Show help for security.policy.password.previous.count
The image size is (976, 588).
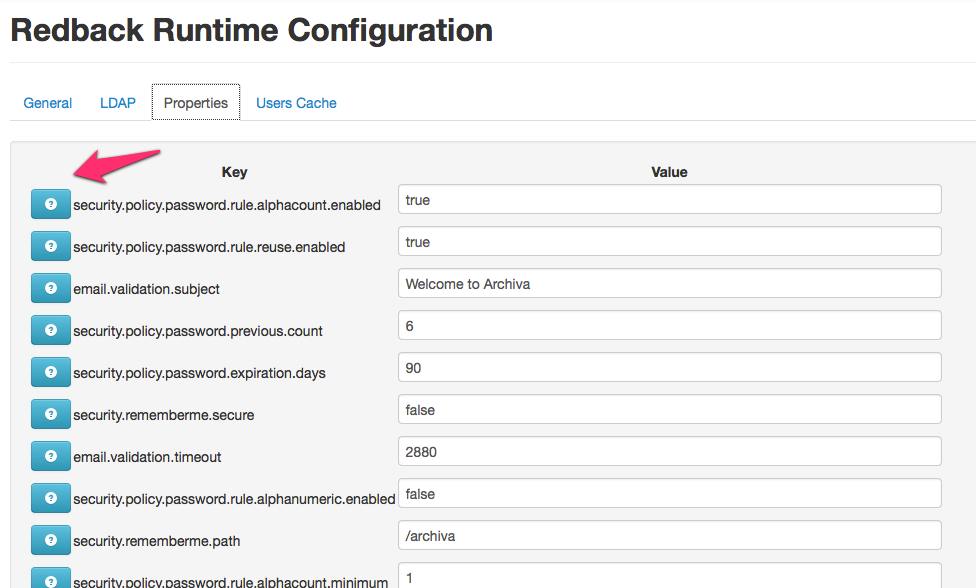pos(50,330)
